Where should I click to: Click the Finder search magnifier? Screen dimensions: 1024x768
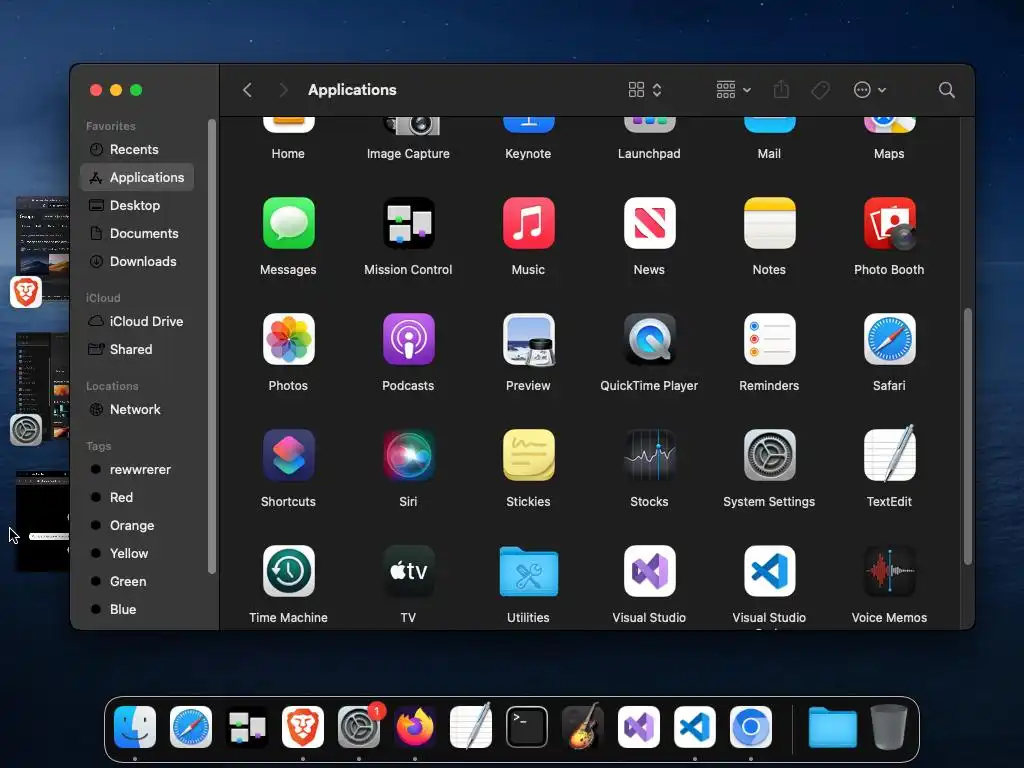click(x=946, y=90)
